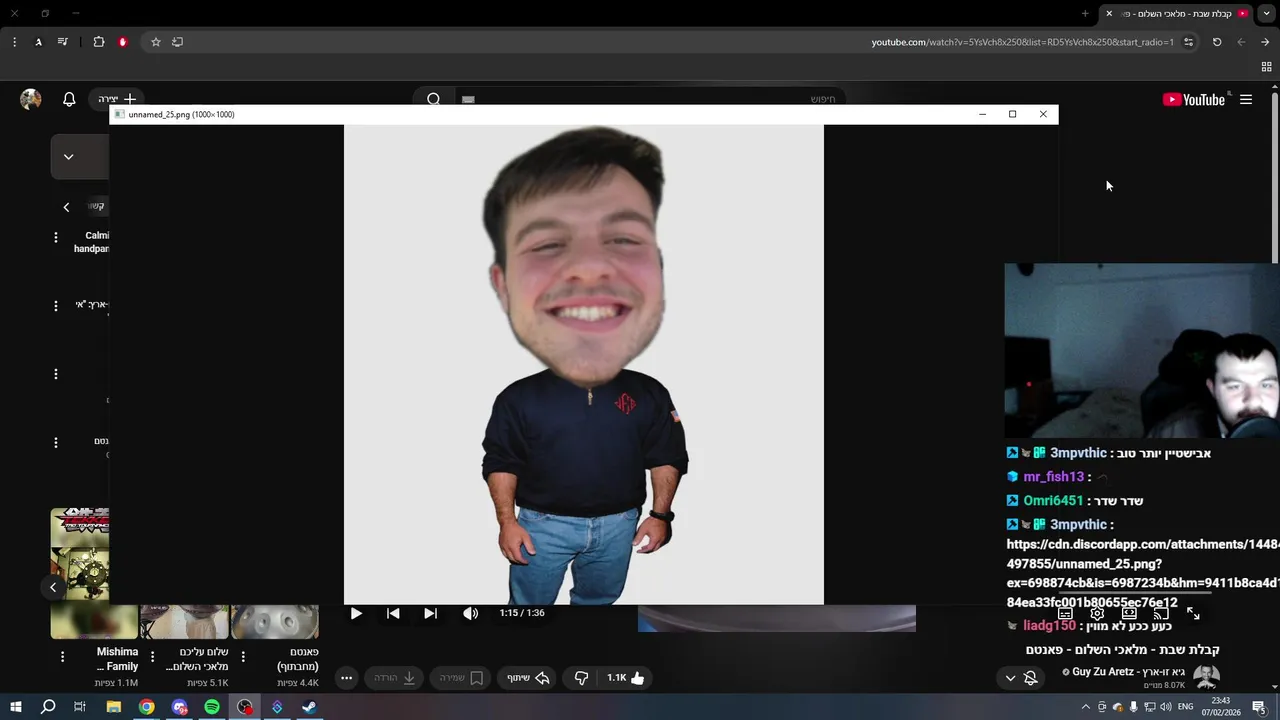Viewport: 1280px width, 720px height.
Task: Open Spotify from the taskbar
Action: pyautogui.click(x=212, y=707)
